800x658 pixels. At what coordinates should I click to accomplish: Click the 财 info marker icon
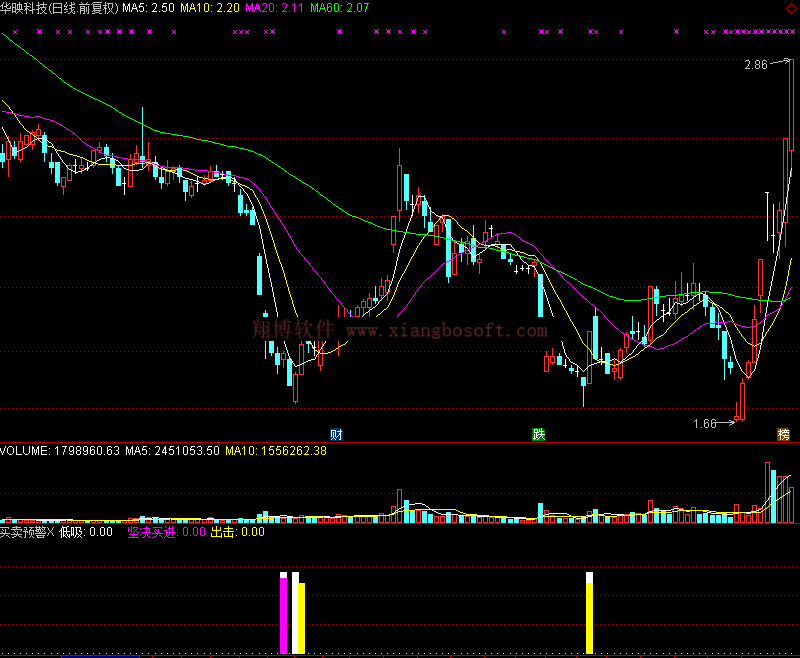coord(336,435)
